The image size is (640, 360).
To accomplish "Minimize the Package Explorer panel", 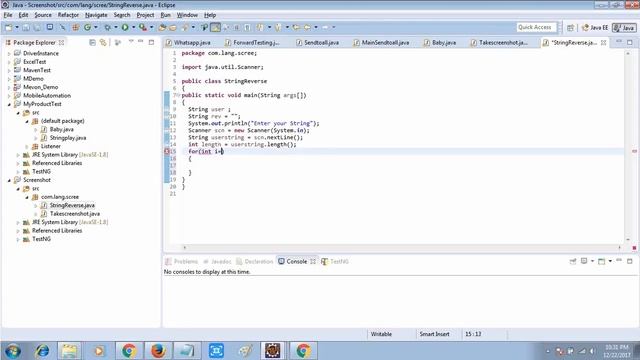I will coord(141,42).
